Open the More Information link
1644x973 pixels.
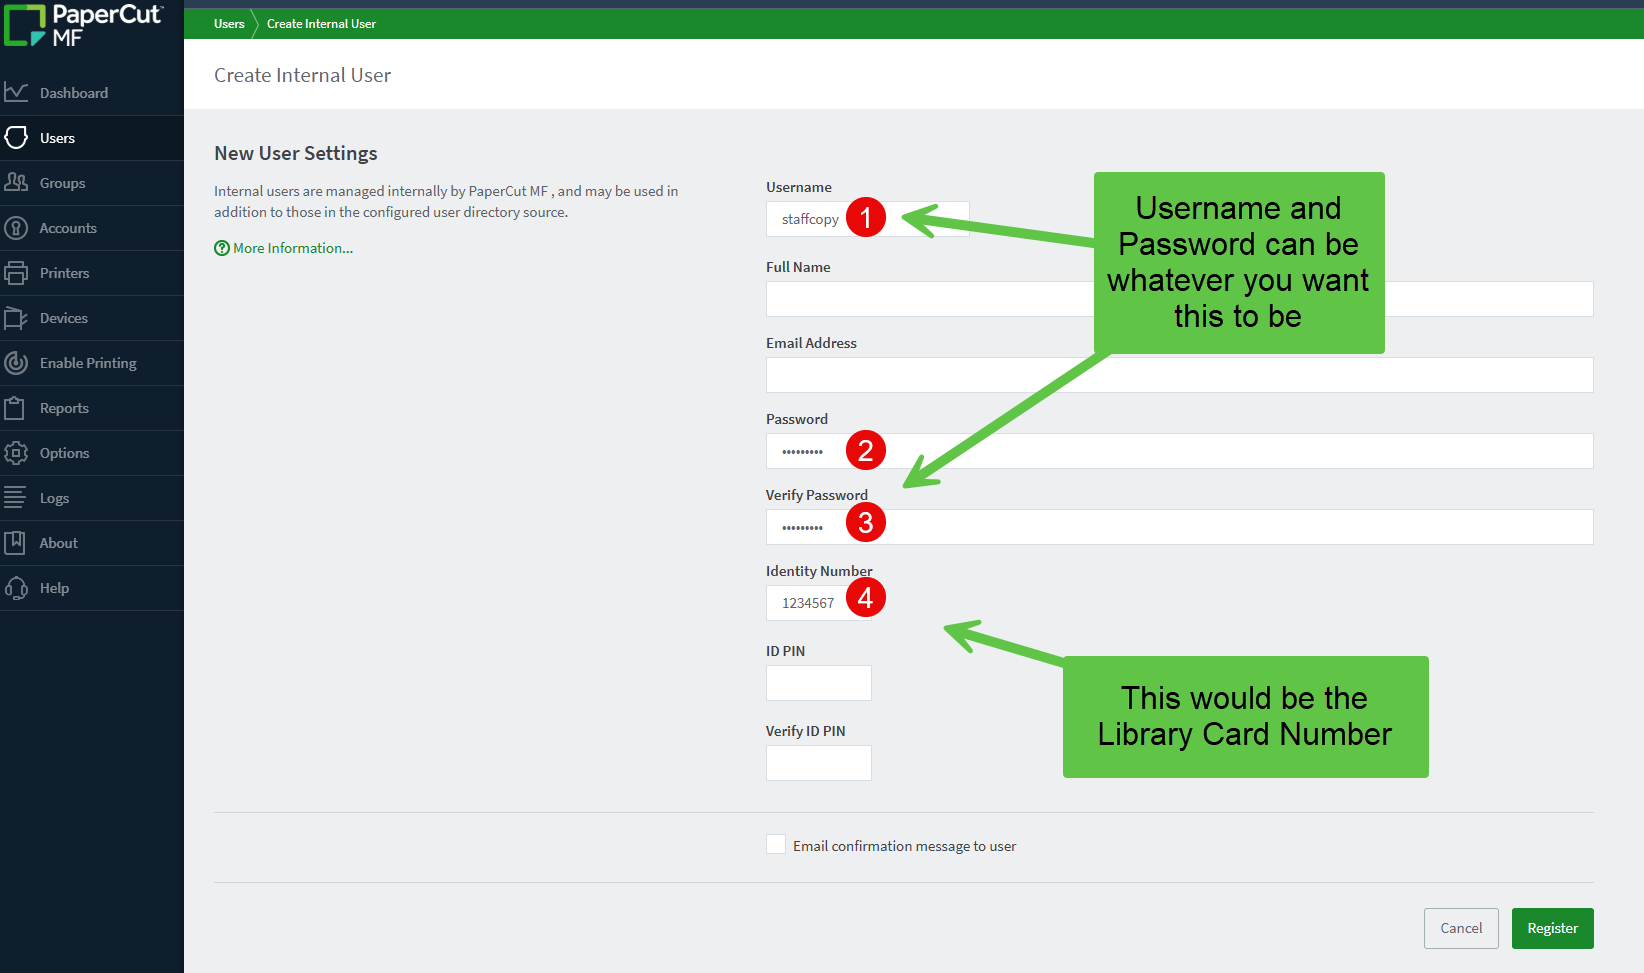click(292, 248)
